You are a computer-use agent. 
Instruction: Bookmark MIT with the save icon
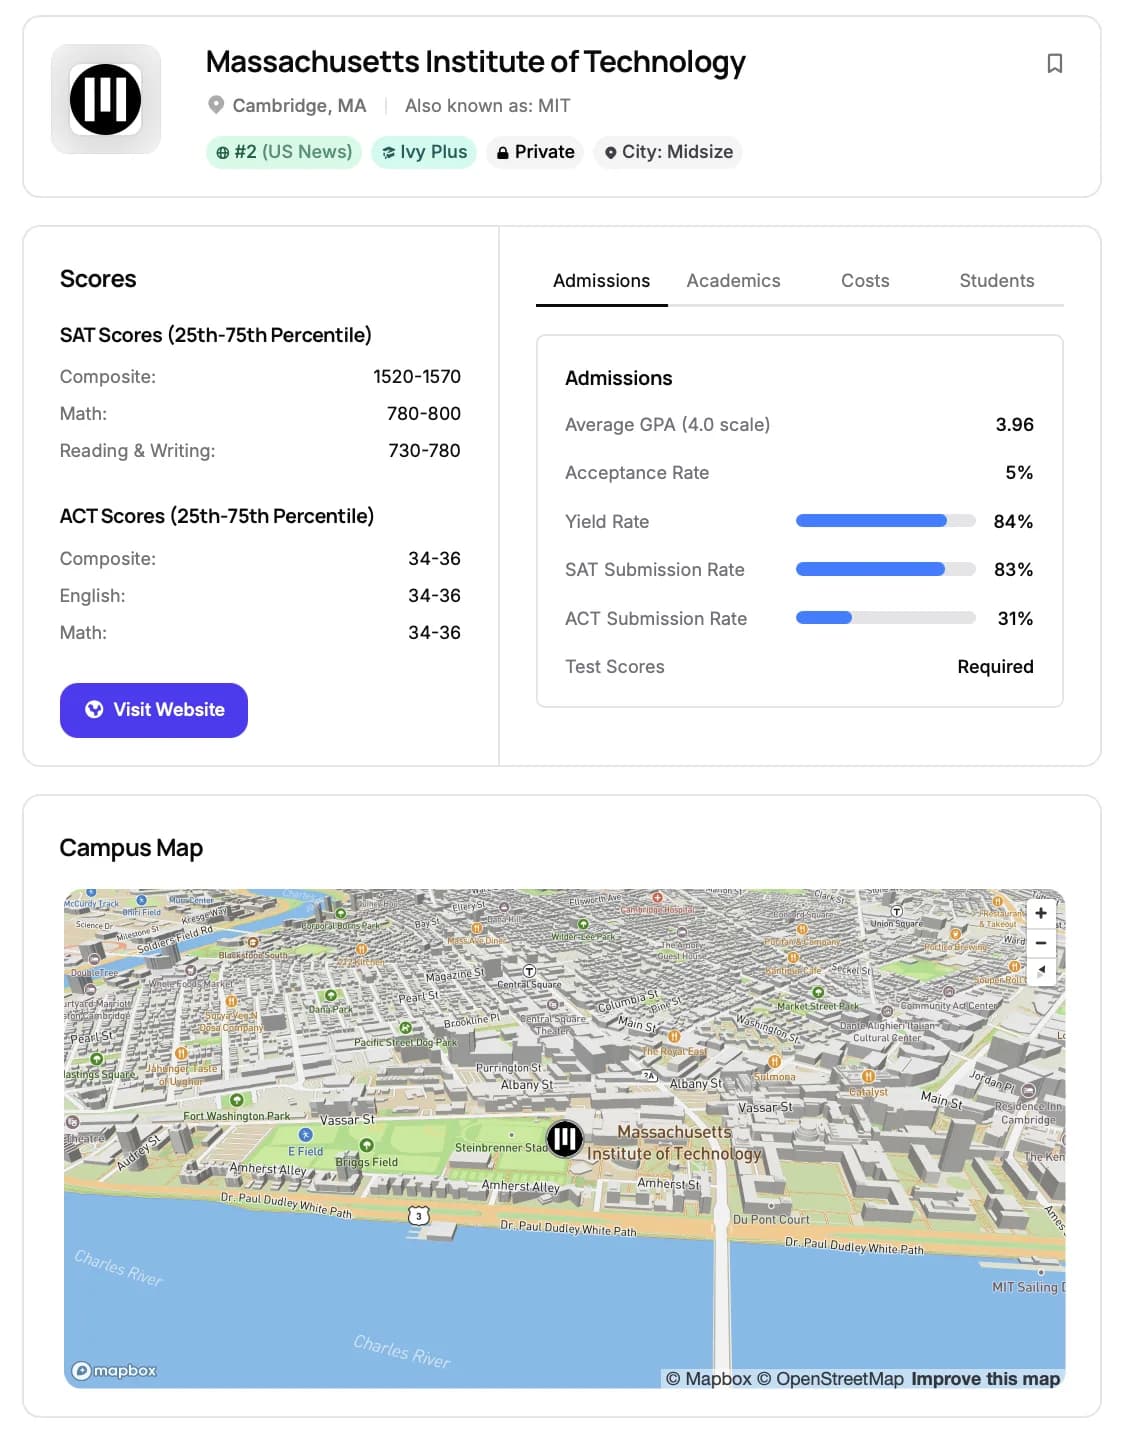pyautogui.click(x=1054, y=64)
